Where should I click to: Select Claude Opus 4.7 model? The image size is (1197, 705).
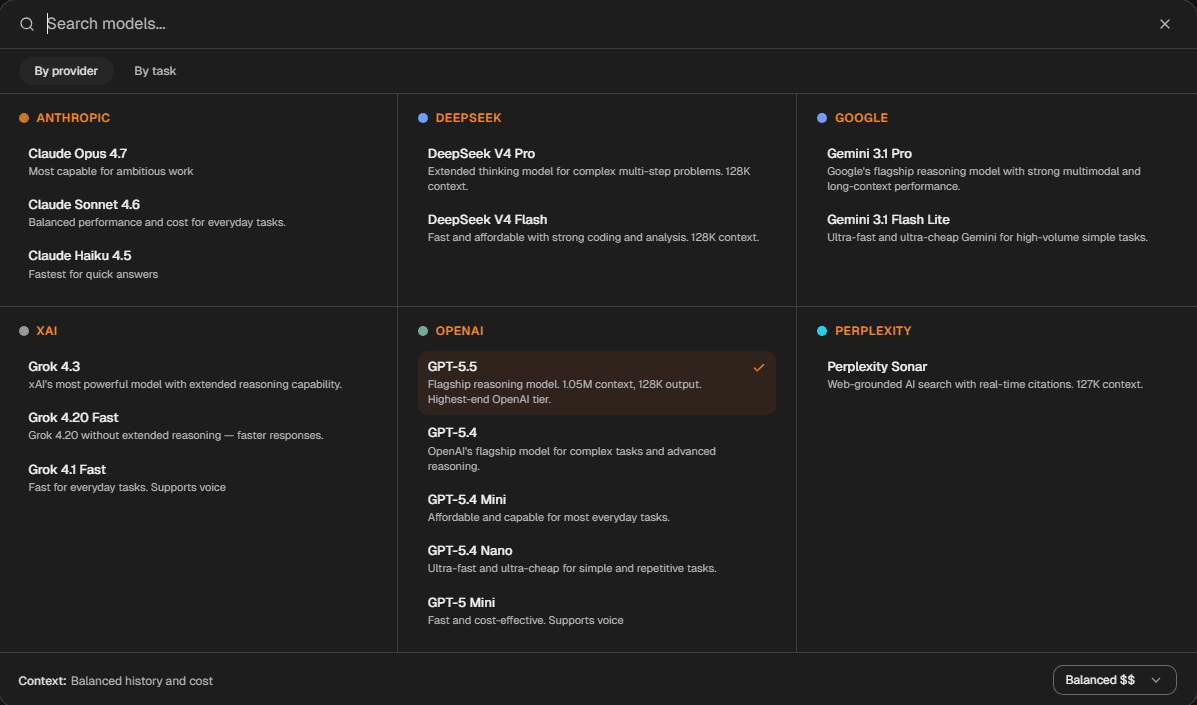click(x=198, y=162)
